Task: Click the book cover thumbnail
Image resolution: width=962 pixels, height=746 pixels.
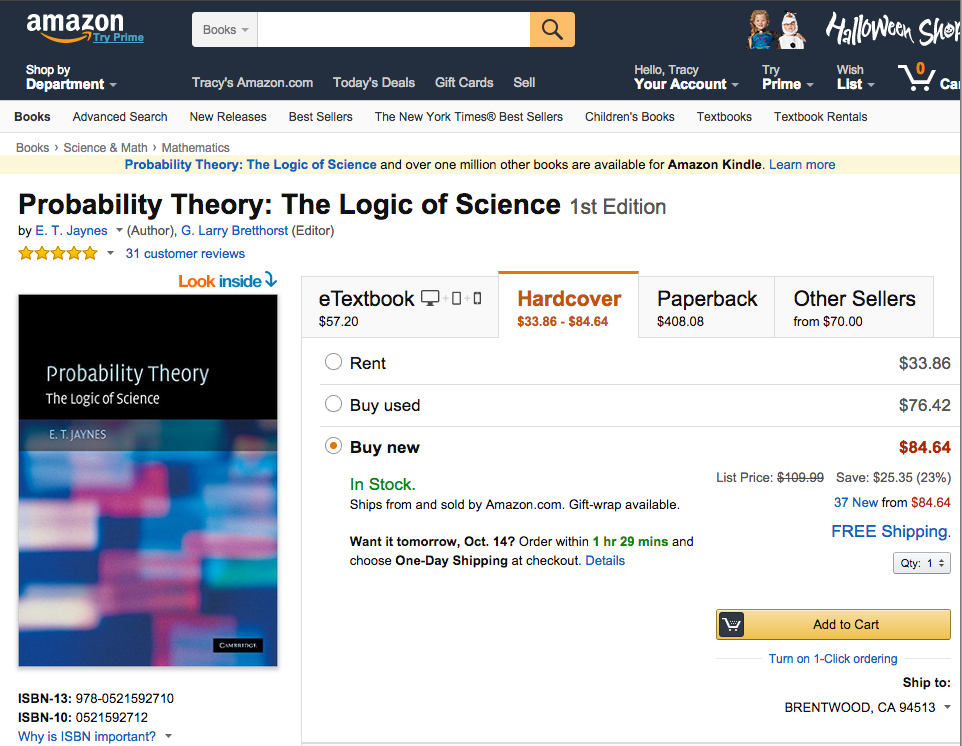Action: (x=148, y=481)
